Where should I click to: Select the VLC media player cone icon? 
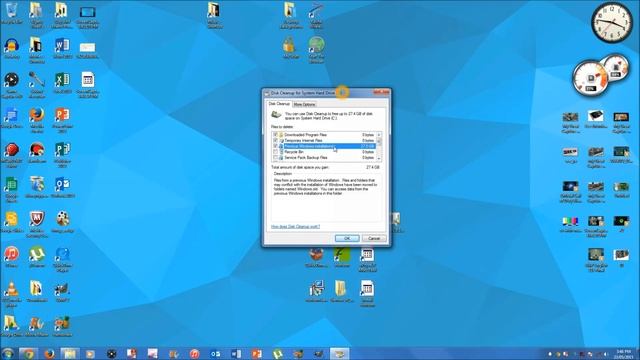point(11,294)
